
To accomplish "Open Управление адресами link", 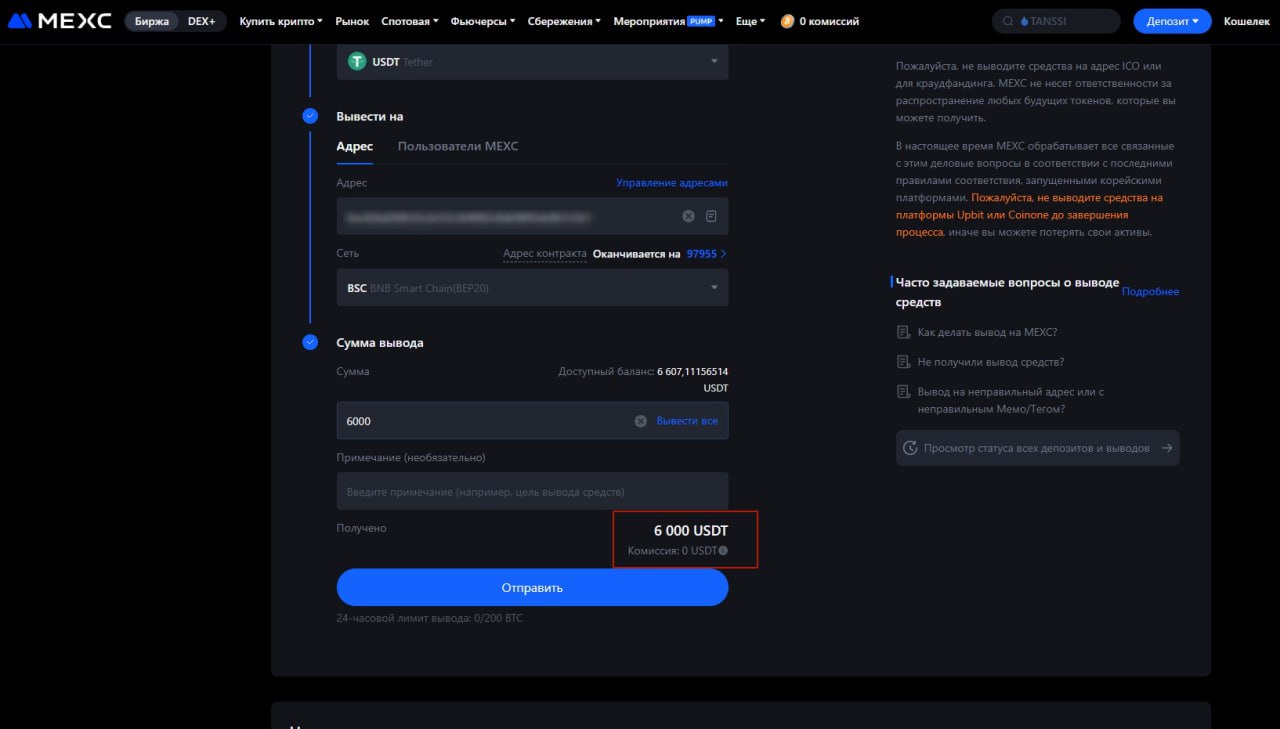I will 672,183.
